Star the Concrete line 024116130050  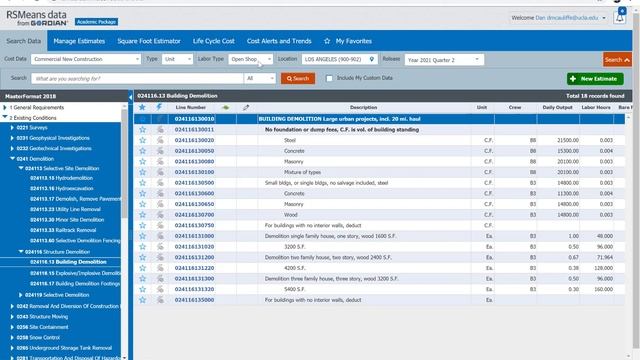tap(142, 151)
